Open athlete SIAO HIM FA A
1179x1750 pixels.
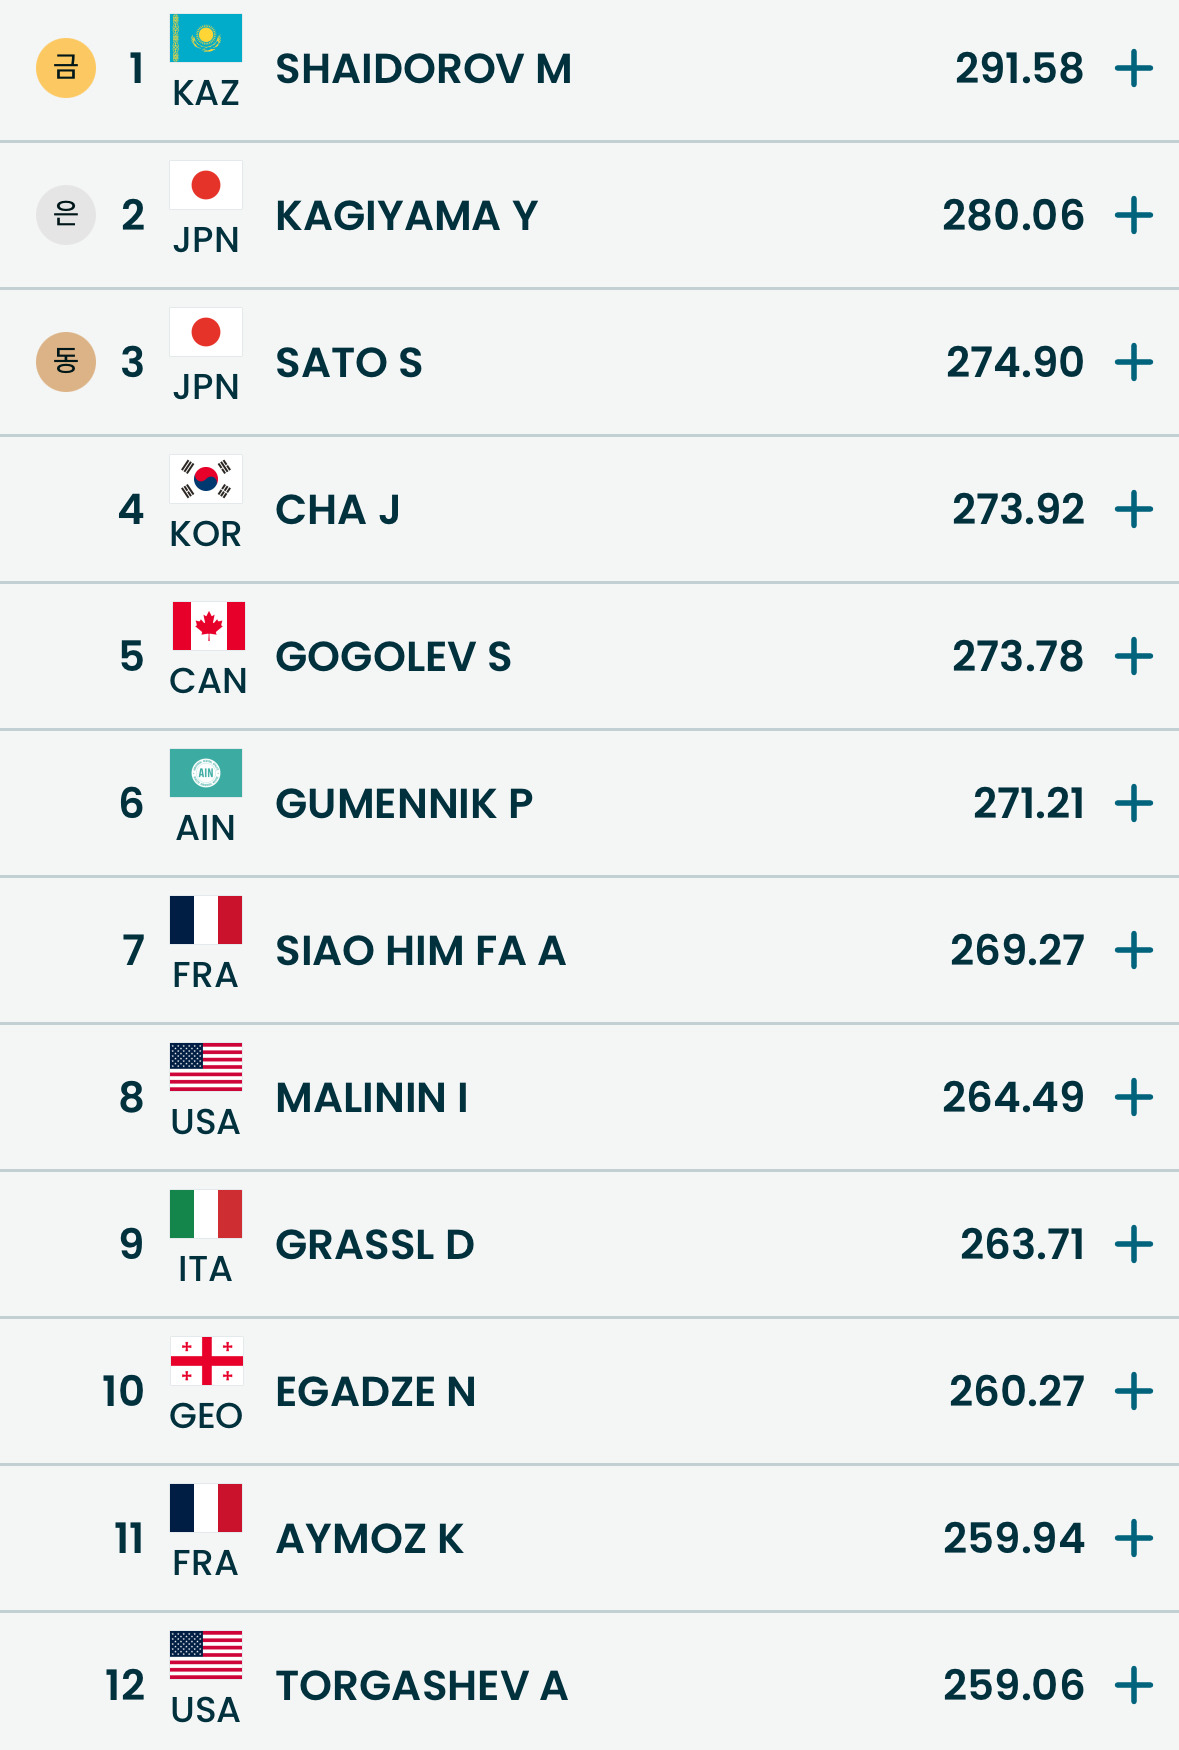coord(420,951)
